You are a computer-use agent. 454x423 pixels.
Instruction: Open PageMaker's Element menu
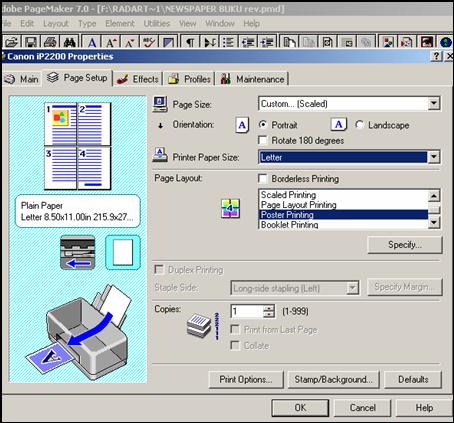point(120,24)
